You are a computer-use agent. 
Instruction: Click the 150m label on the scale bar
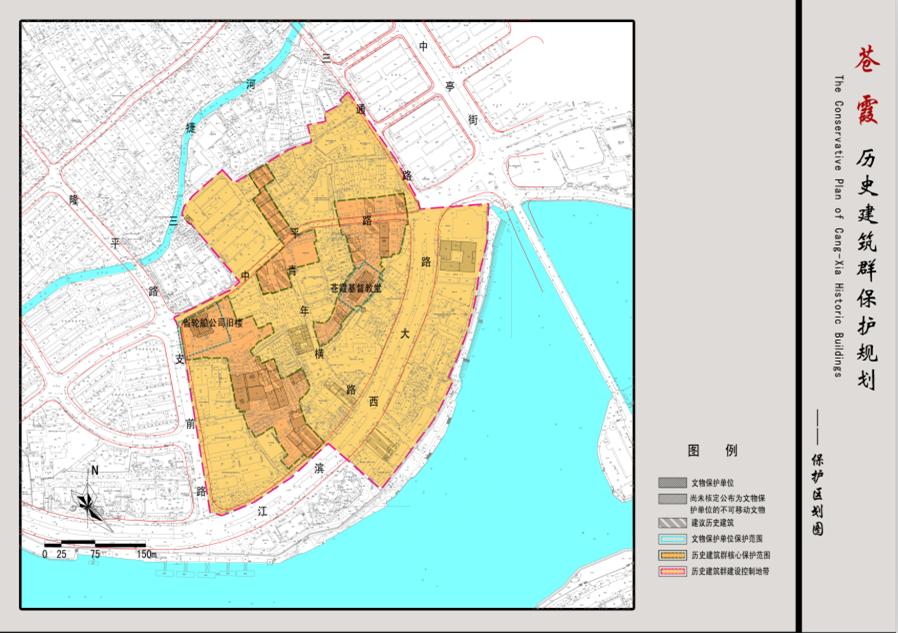tap(146, 553)
